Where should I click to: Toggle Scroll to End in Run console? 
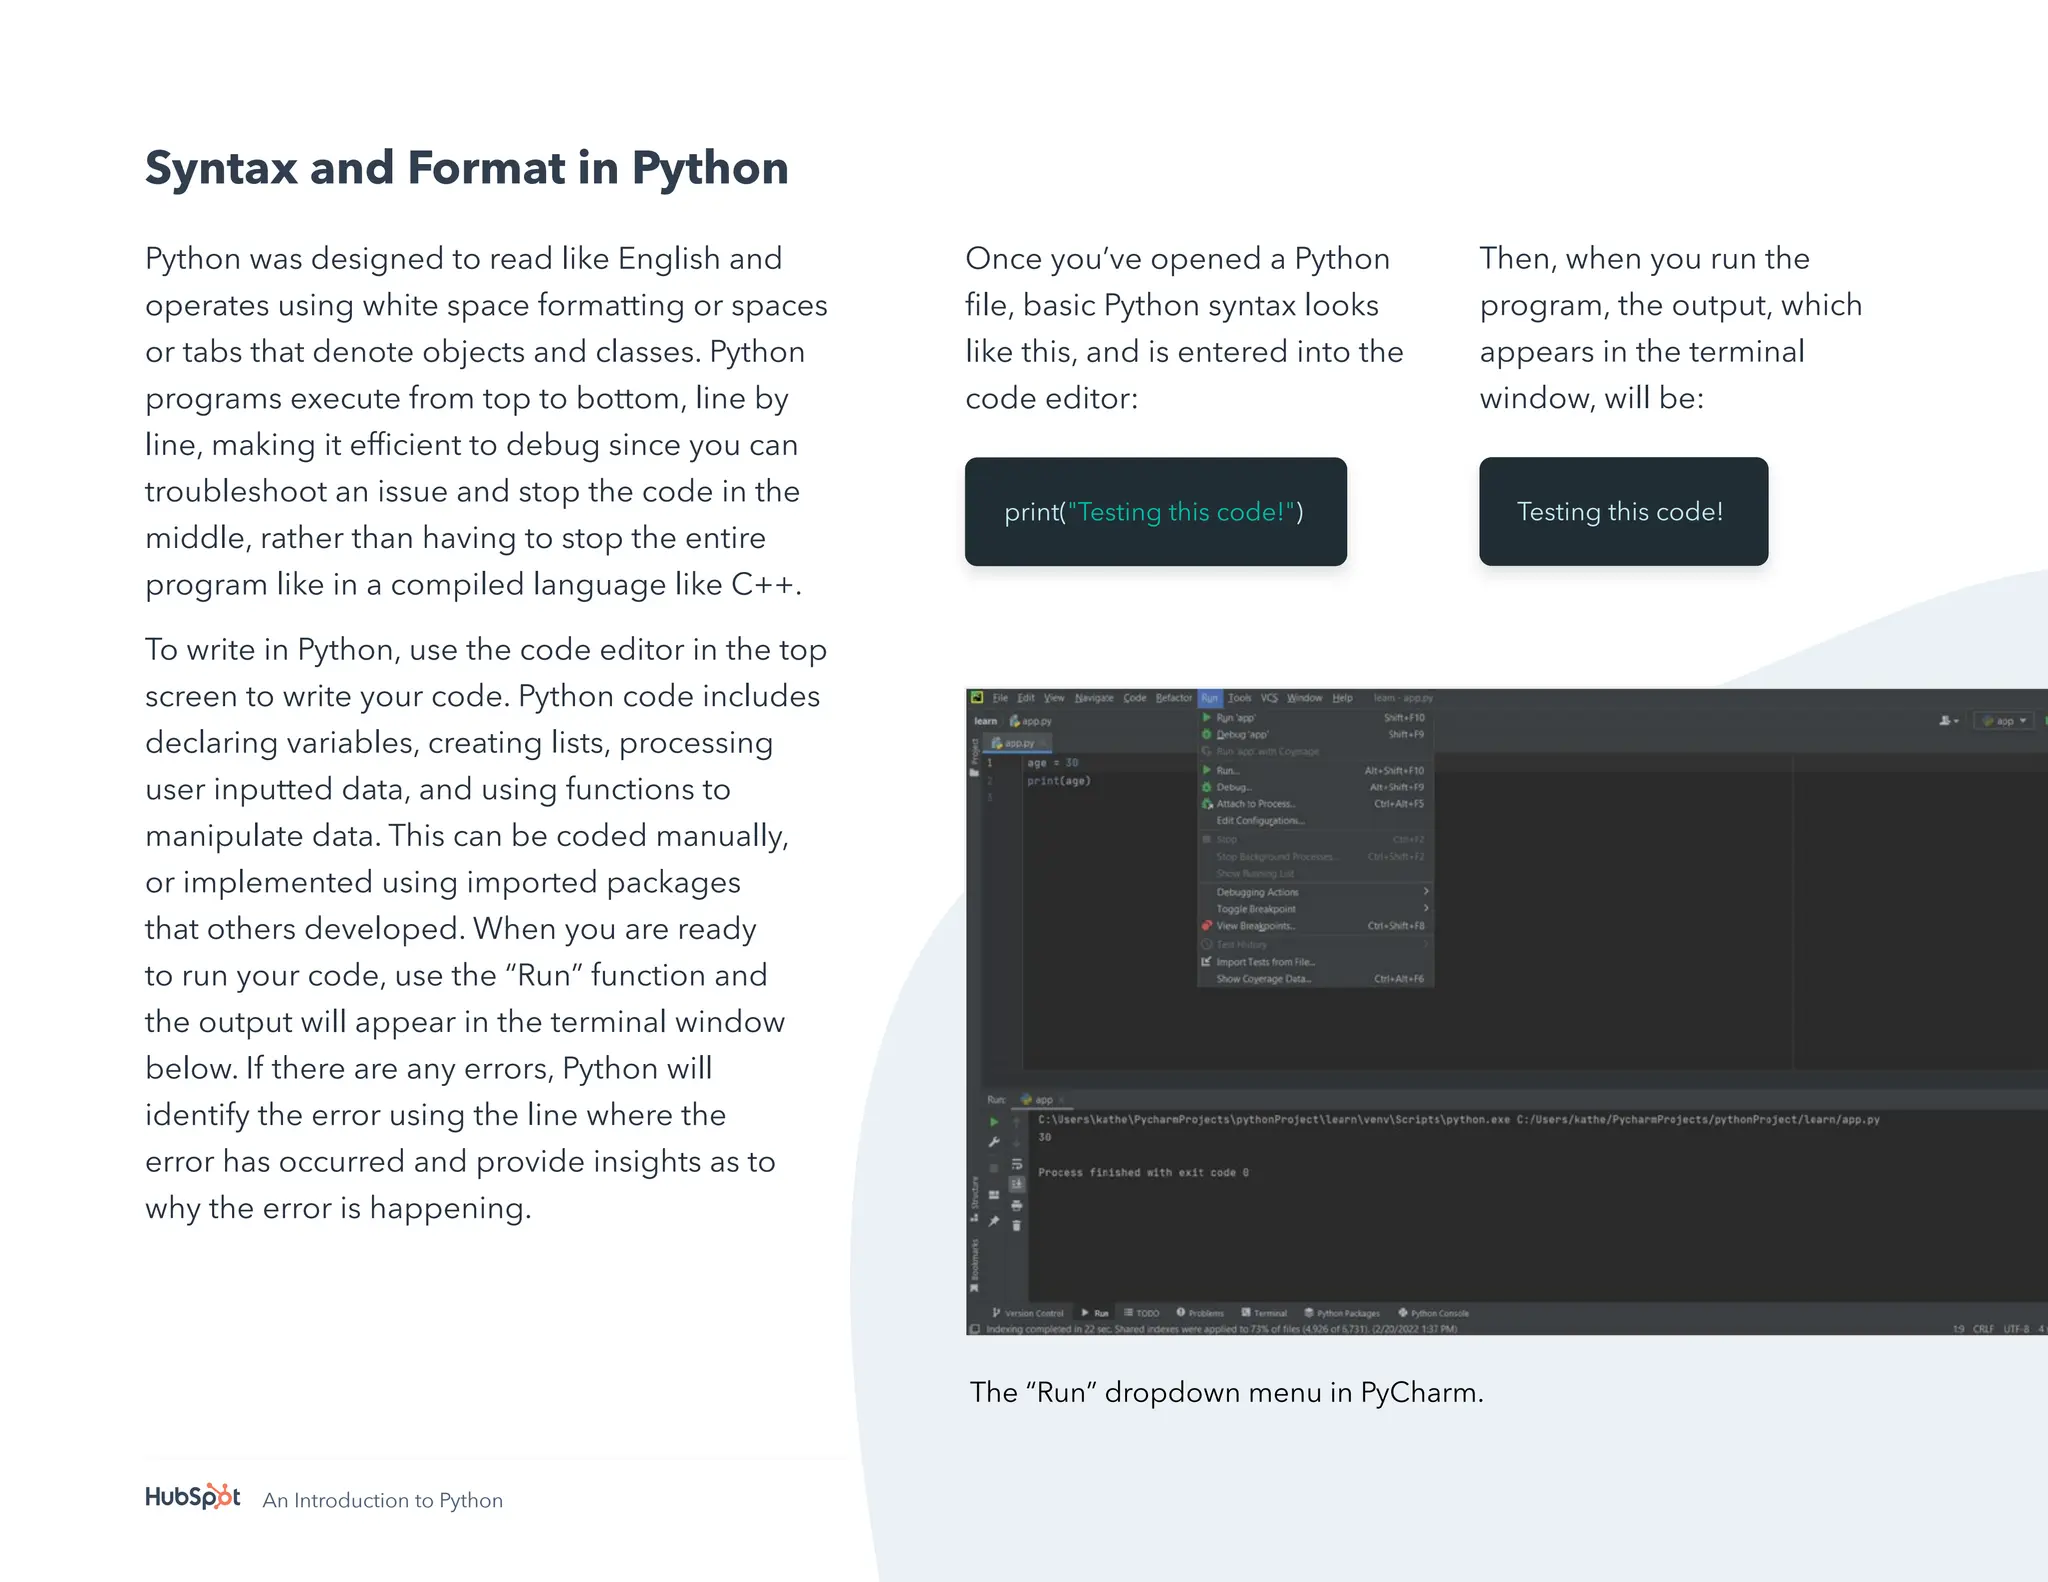point(1017,1184)
